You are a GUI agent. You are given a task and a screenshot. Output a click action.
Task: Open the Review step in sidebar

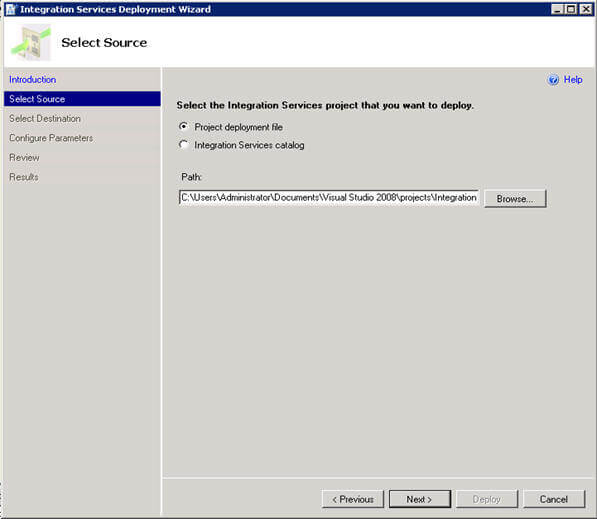(x=24, y=158)
